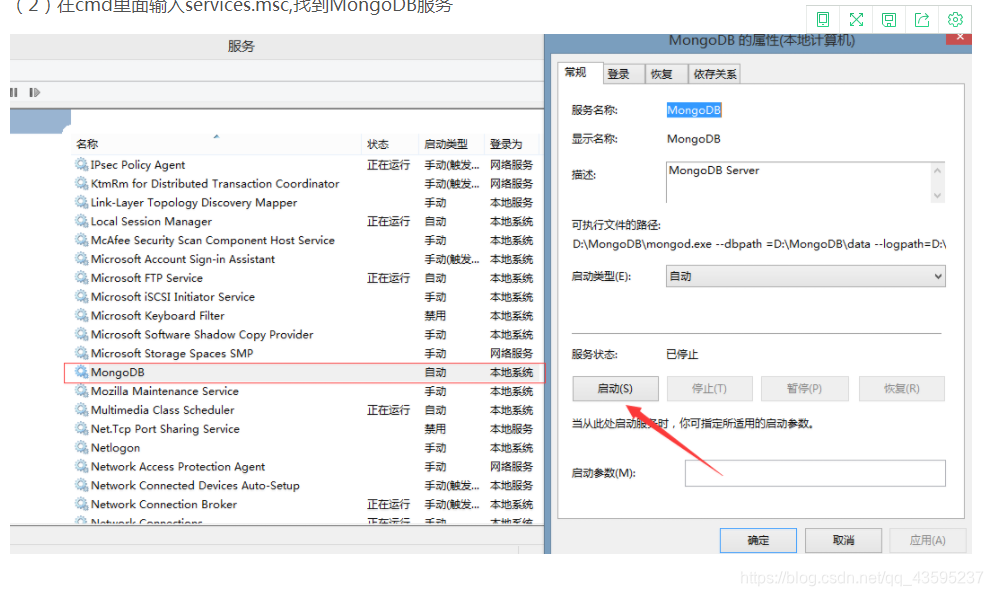
Task: Click the description box scroll-down arrow
Action: click(937, 195)
